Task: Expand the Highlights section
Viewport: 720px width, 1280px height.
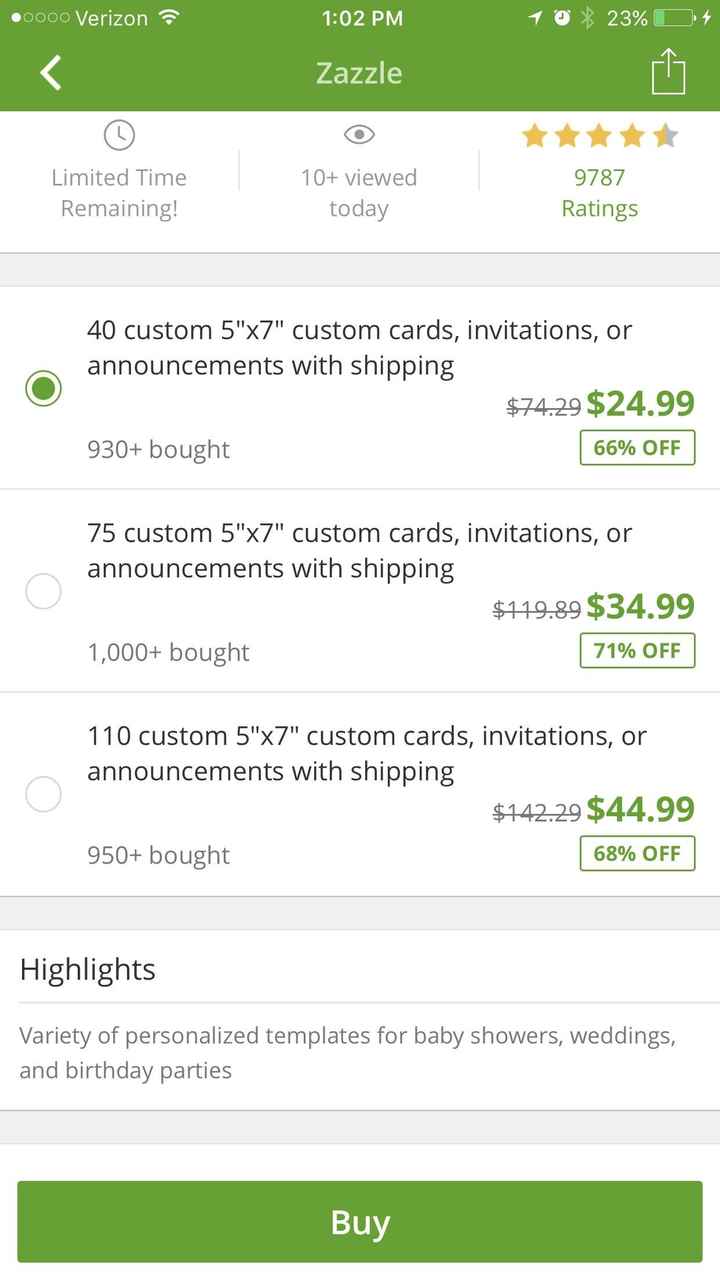Action: (87, 968)
